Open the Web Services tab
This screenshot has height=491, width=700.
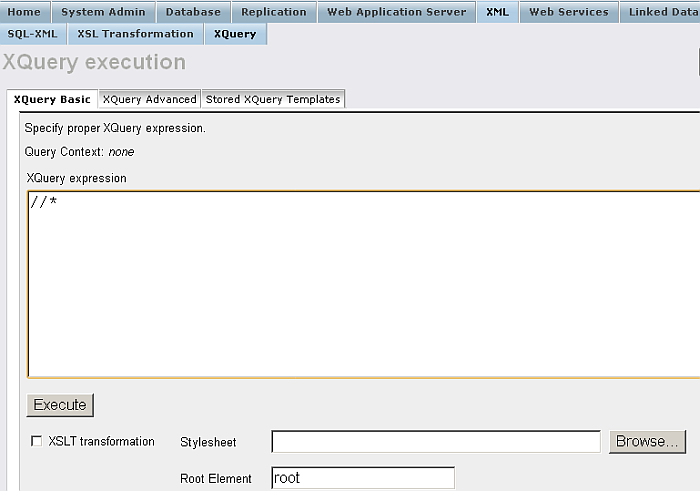569,12
